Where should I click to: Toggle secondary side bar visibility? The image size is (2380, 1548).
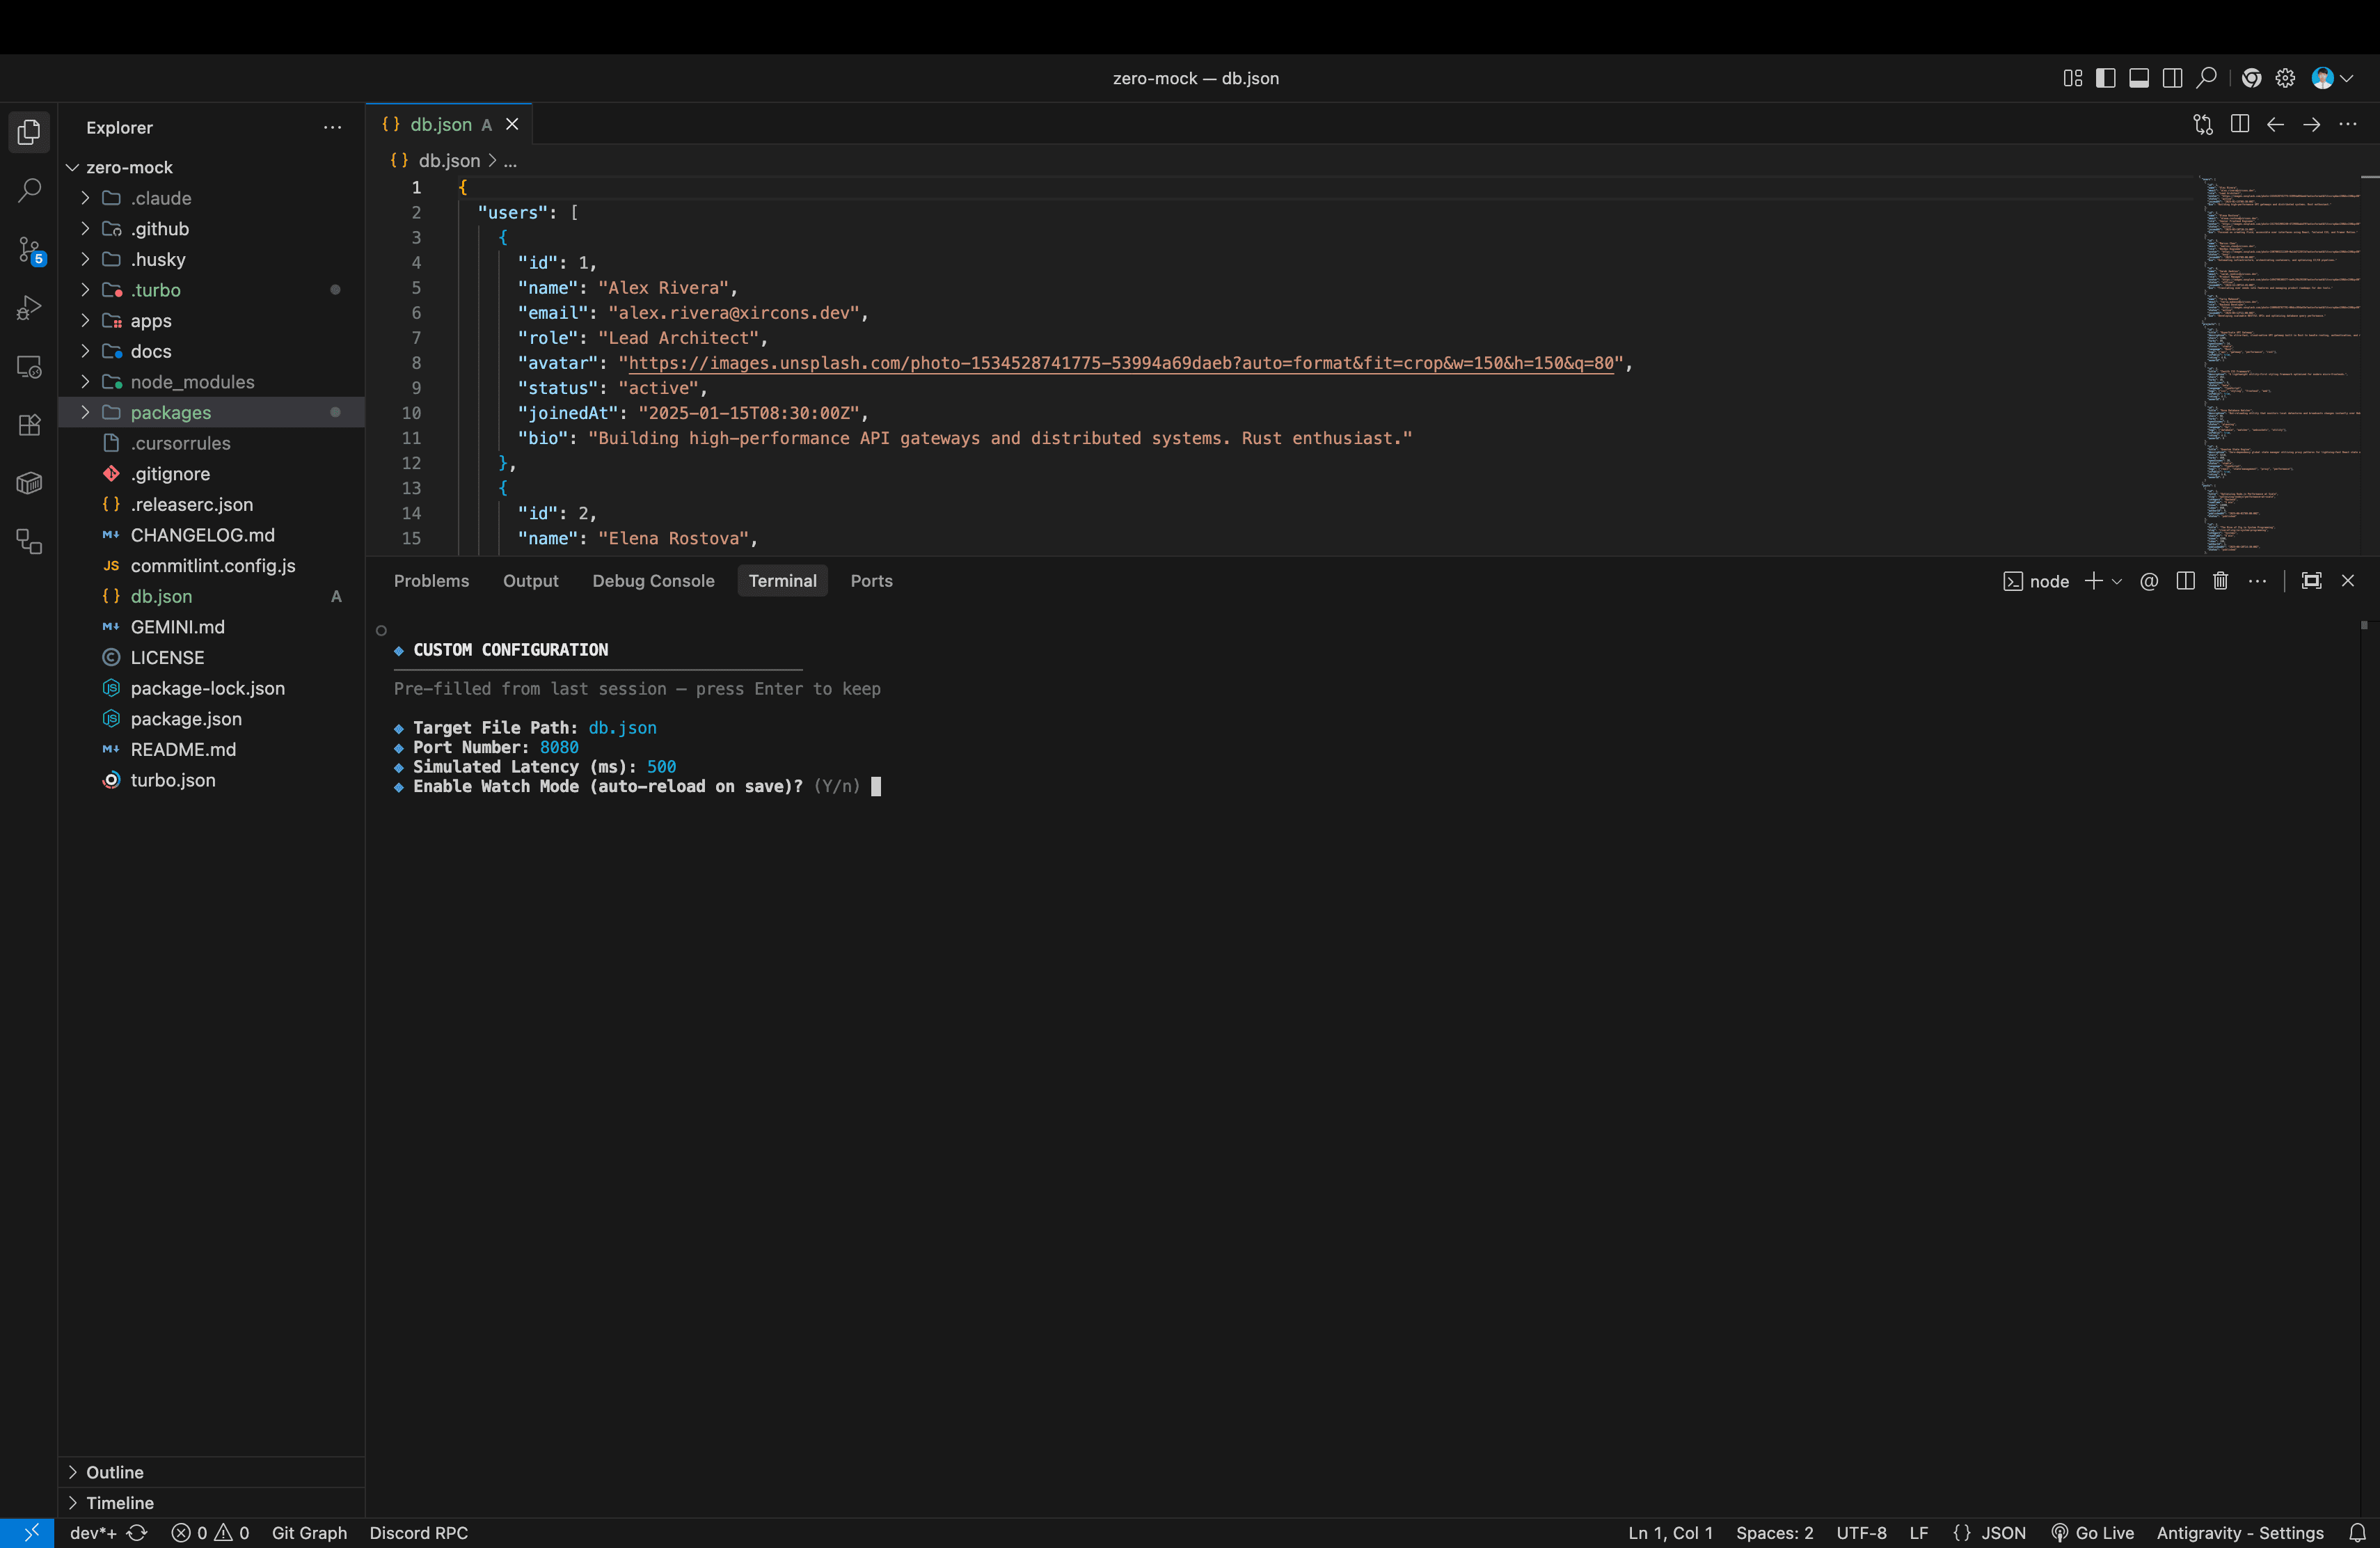(2172, 78)
